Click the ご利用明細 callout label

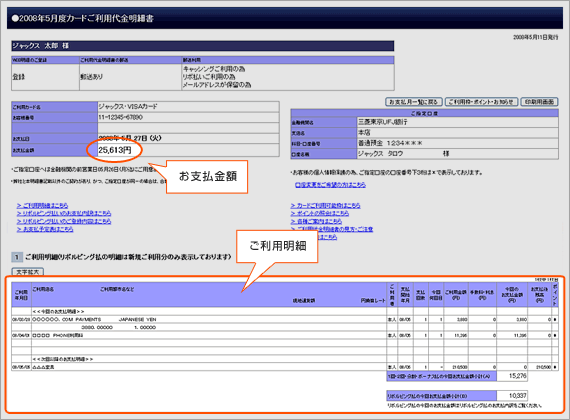[x=277, y=246]
